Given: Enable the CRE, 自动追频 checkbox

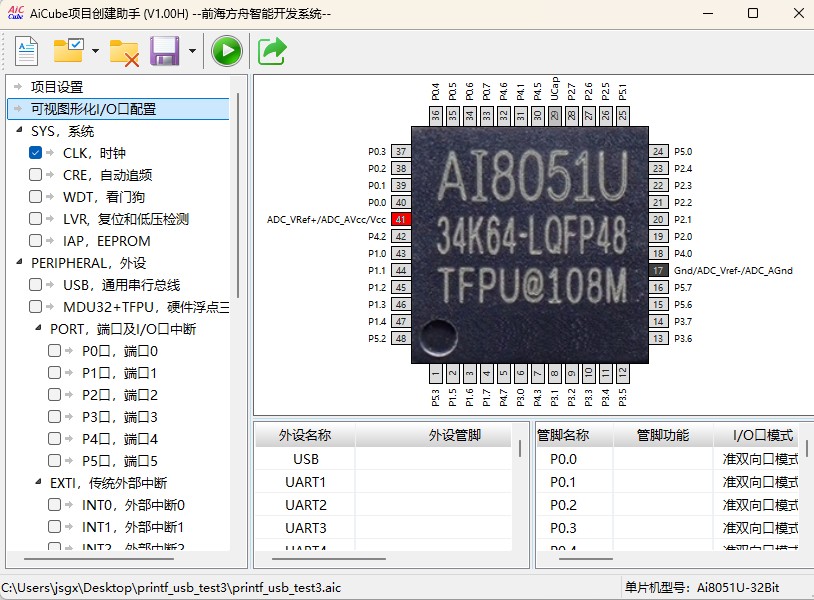Looking at the screenshot, I should [35, 174].
